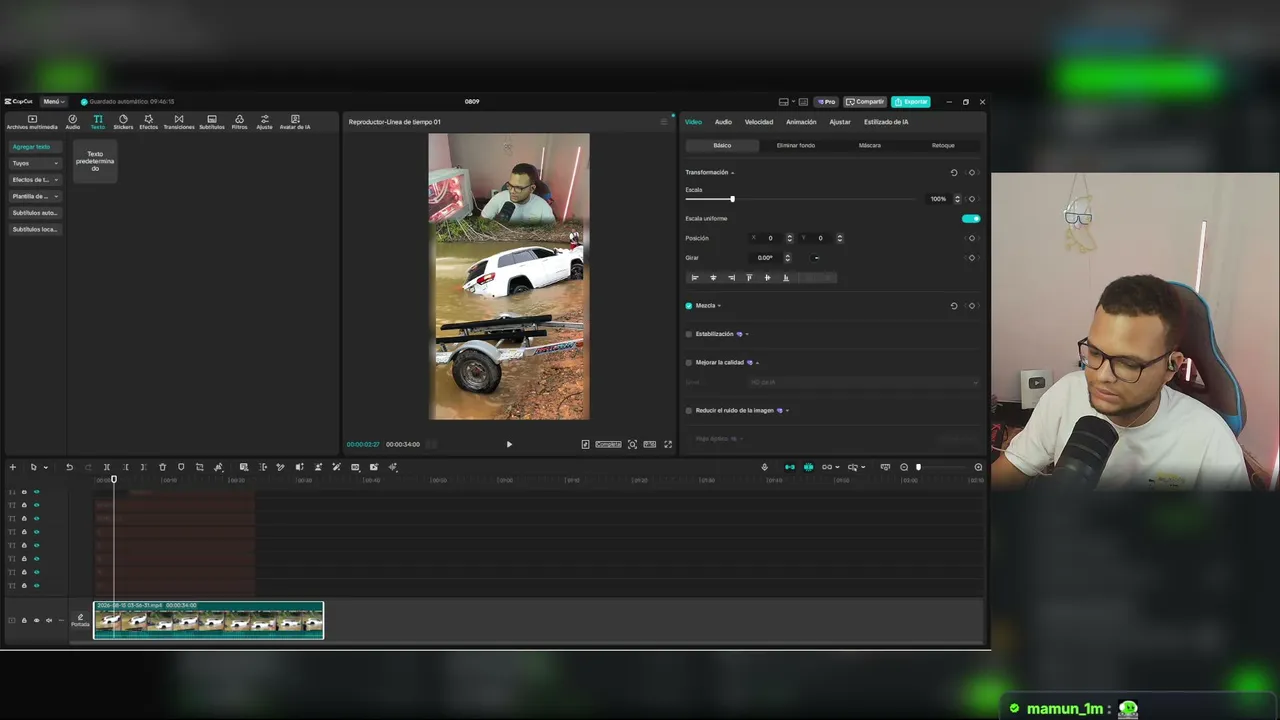Toggle Escala uniforme switch
1280x720 pixels.
pyautogui.click(x=970, y=218)
